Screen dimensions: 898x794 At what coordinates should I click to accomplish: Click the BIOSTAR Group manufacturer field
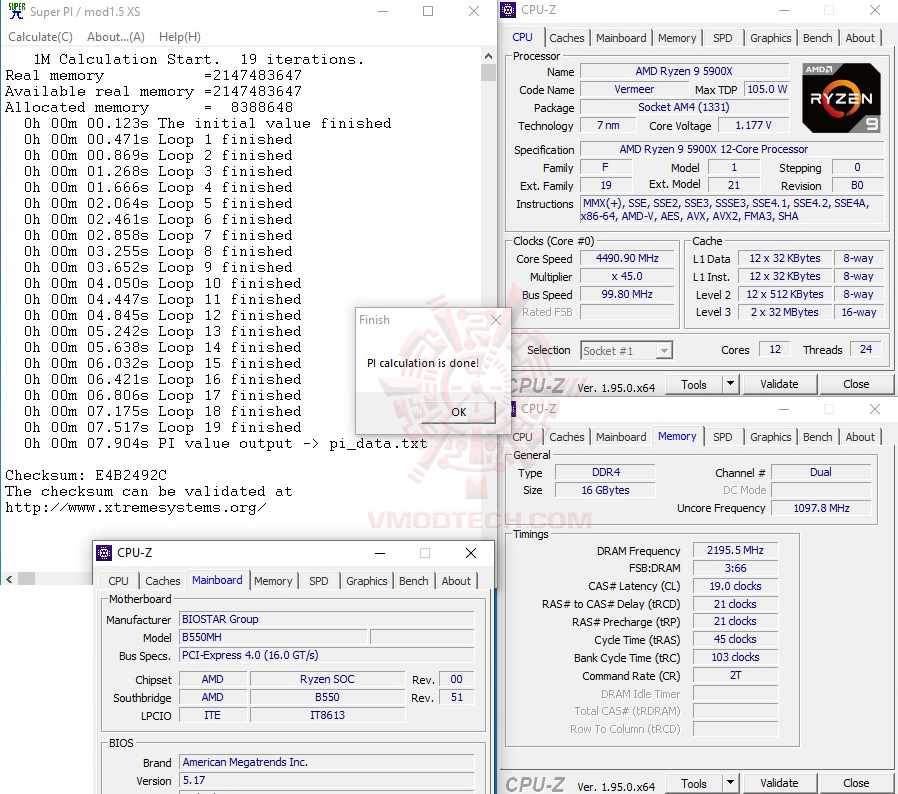[x=327, y=619]
